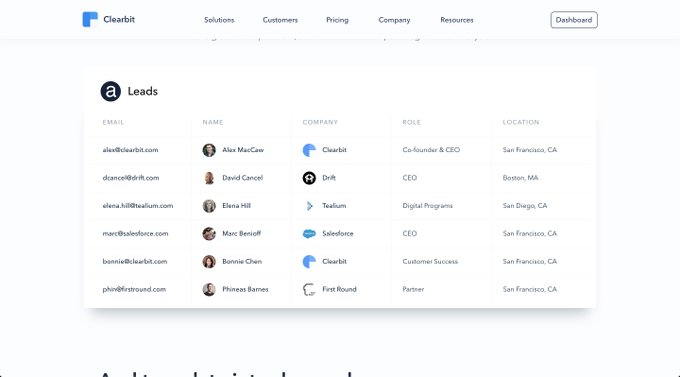This screenshot has height=377, width=680.
Task: Select Marc Benioff's avatar photo
Action: pyautogui.click(x=209, y=233)
